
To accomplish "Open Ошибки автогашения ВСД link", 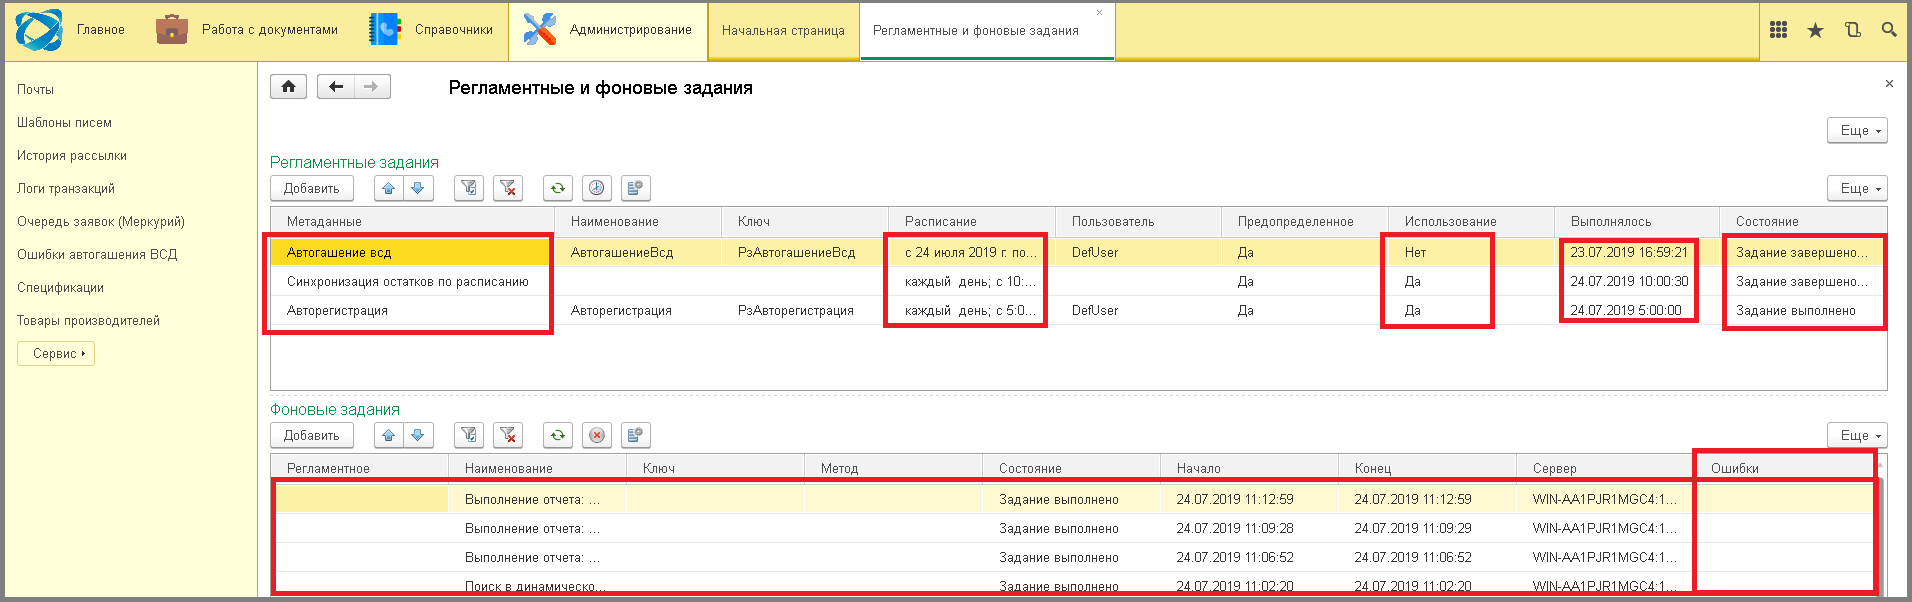I will click(97, 254).
